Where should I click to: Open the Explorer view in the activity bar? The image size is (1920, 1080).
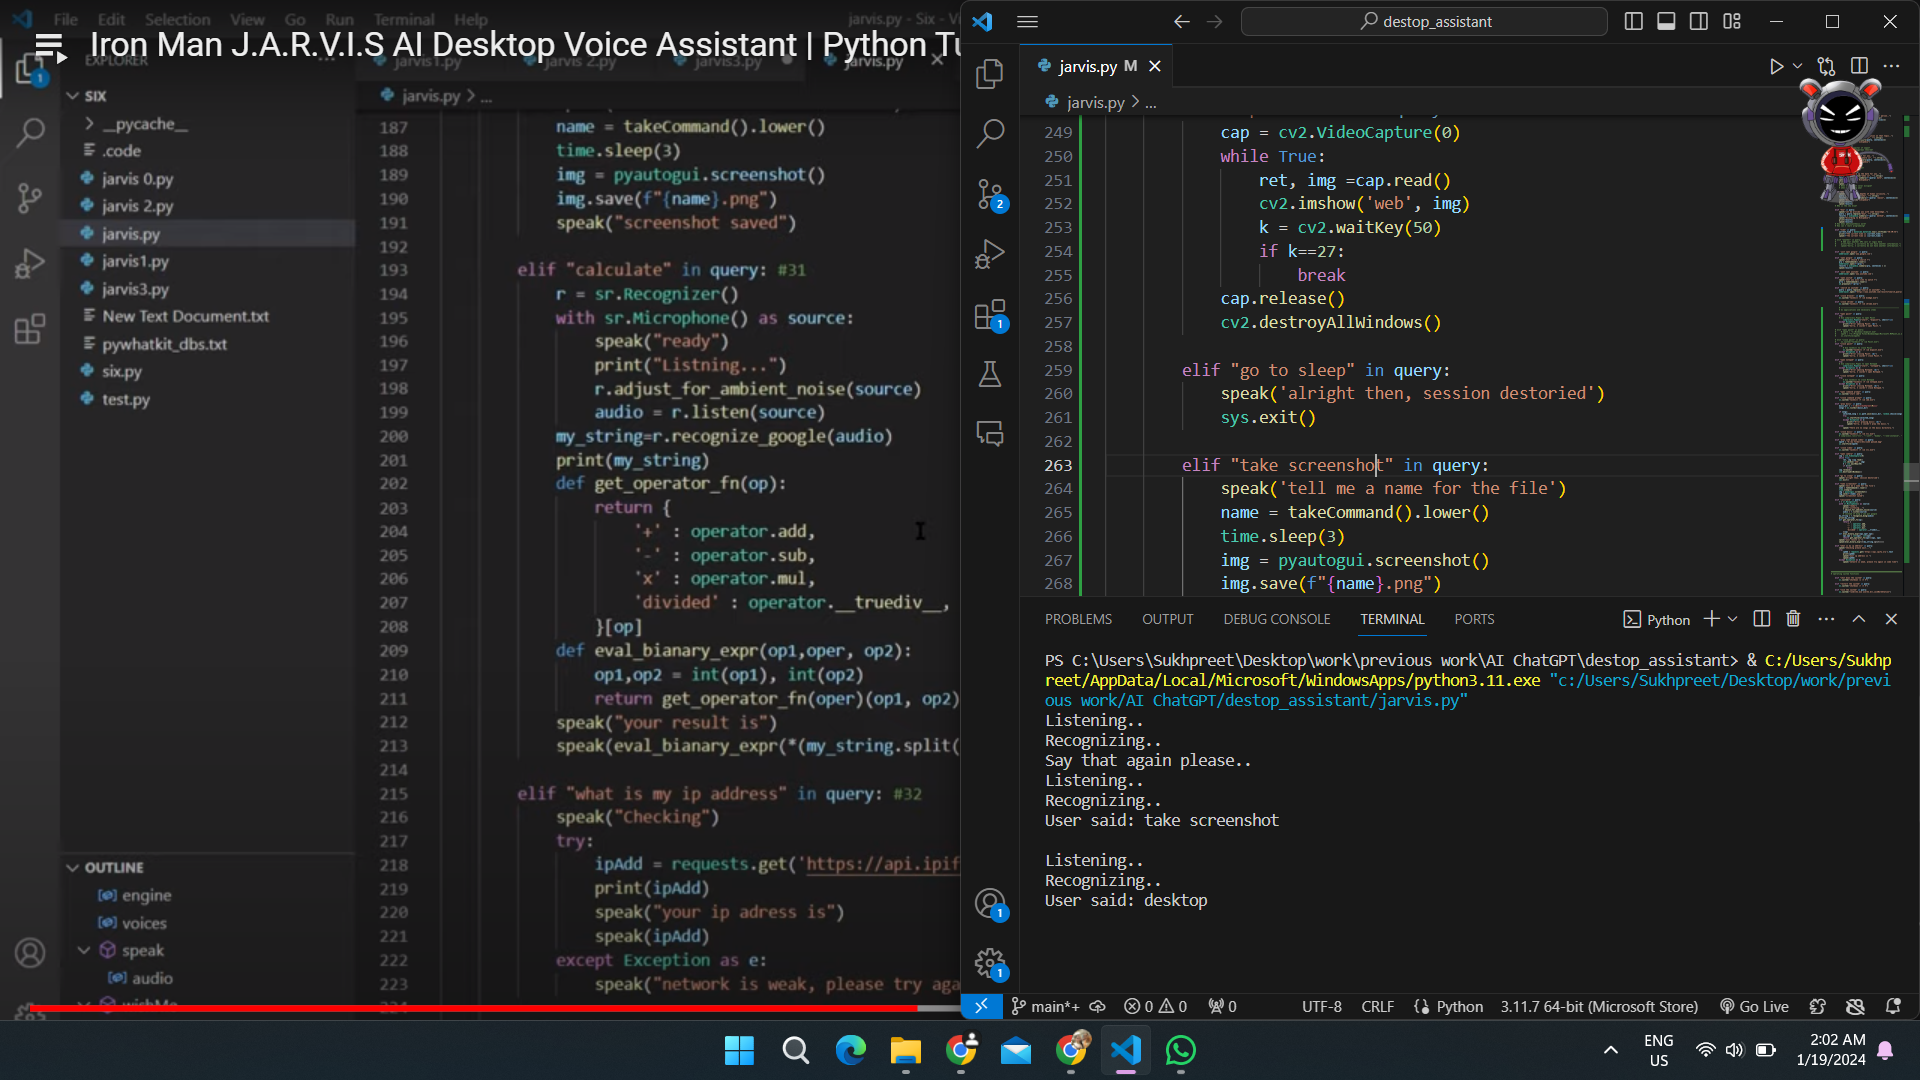[990, 73]
